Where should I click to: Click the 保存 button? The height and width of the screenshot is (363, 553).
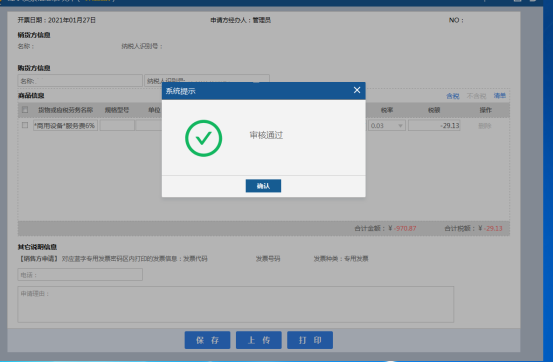pos(207,340)
